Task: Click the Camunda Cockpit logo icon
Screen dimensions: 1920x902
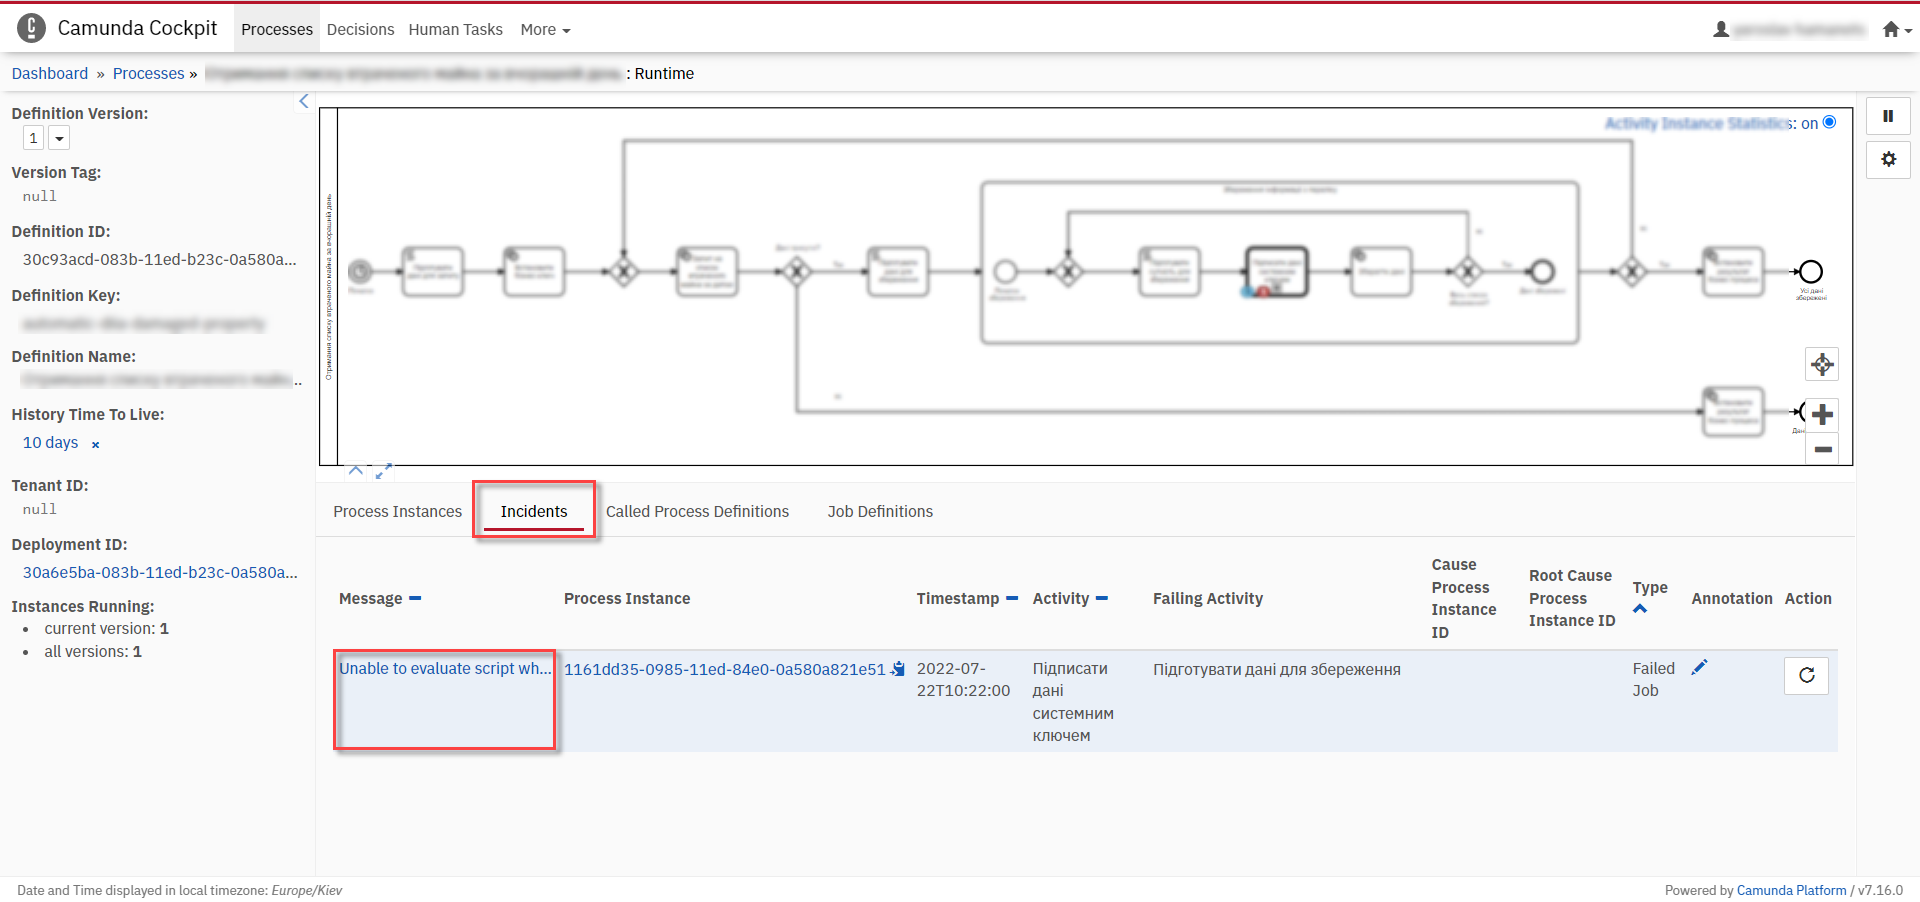Action: pos(31,28)
